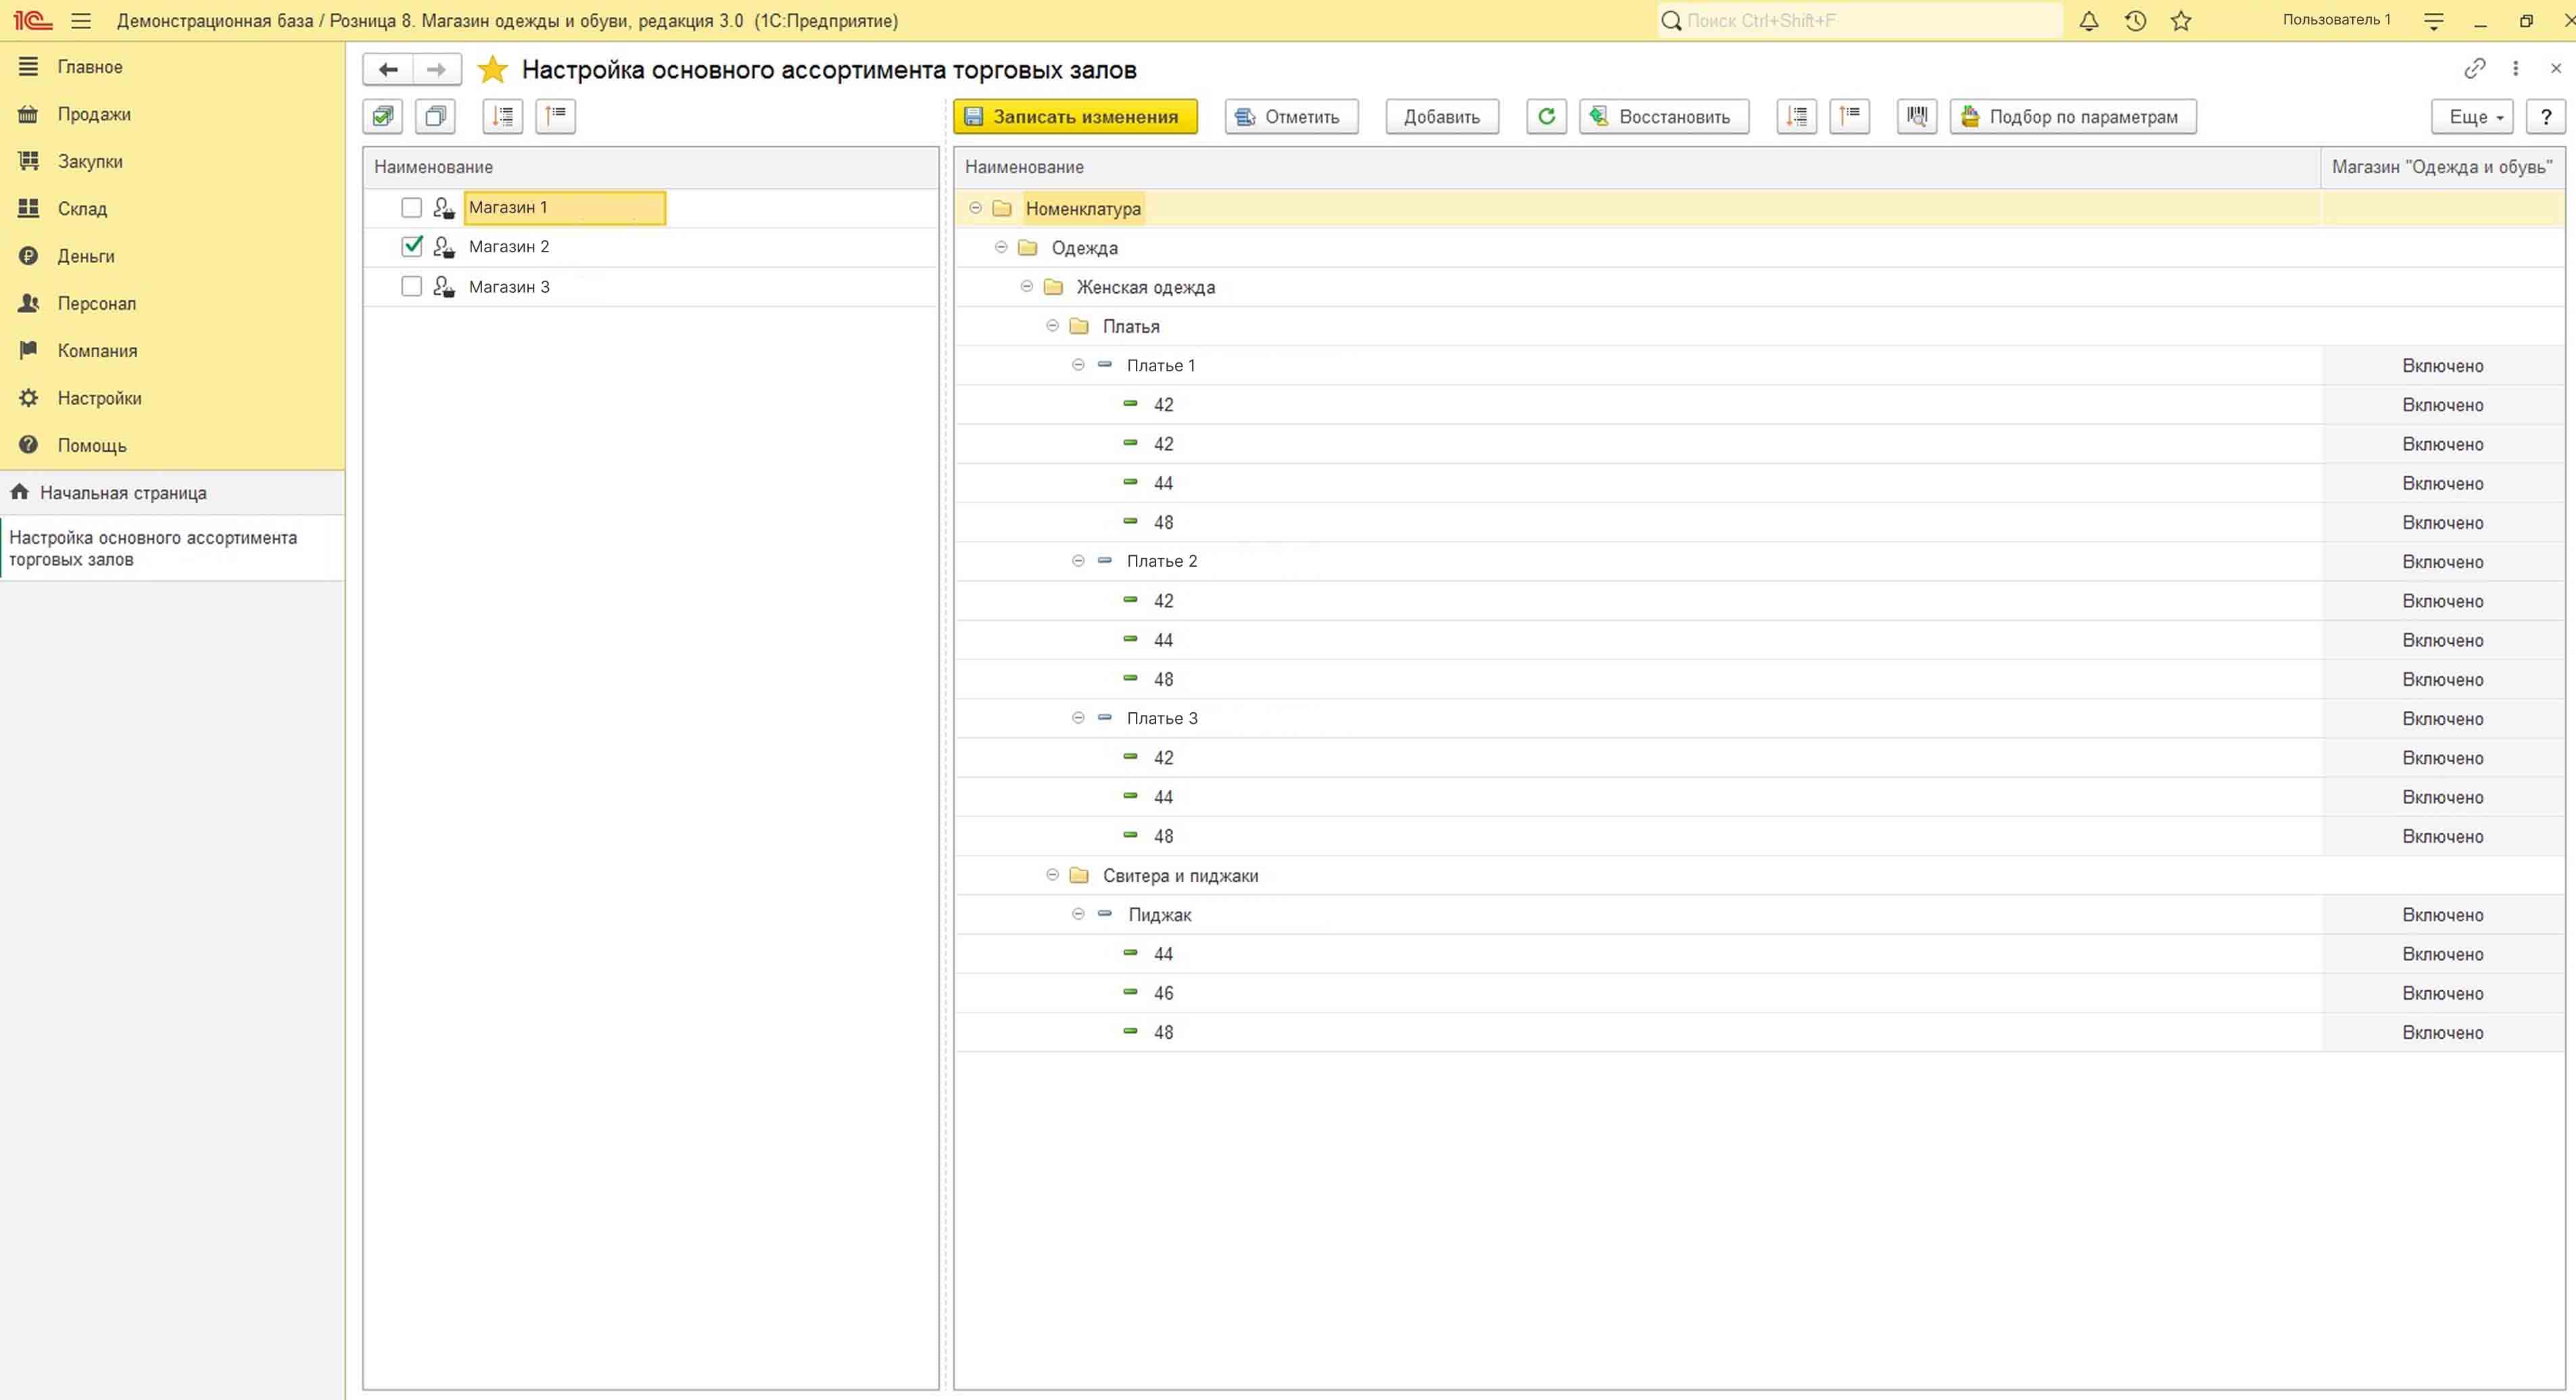Uncheck all stores icon in left panel

[x=435, y=116]
